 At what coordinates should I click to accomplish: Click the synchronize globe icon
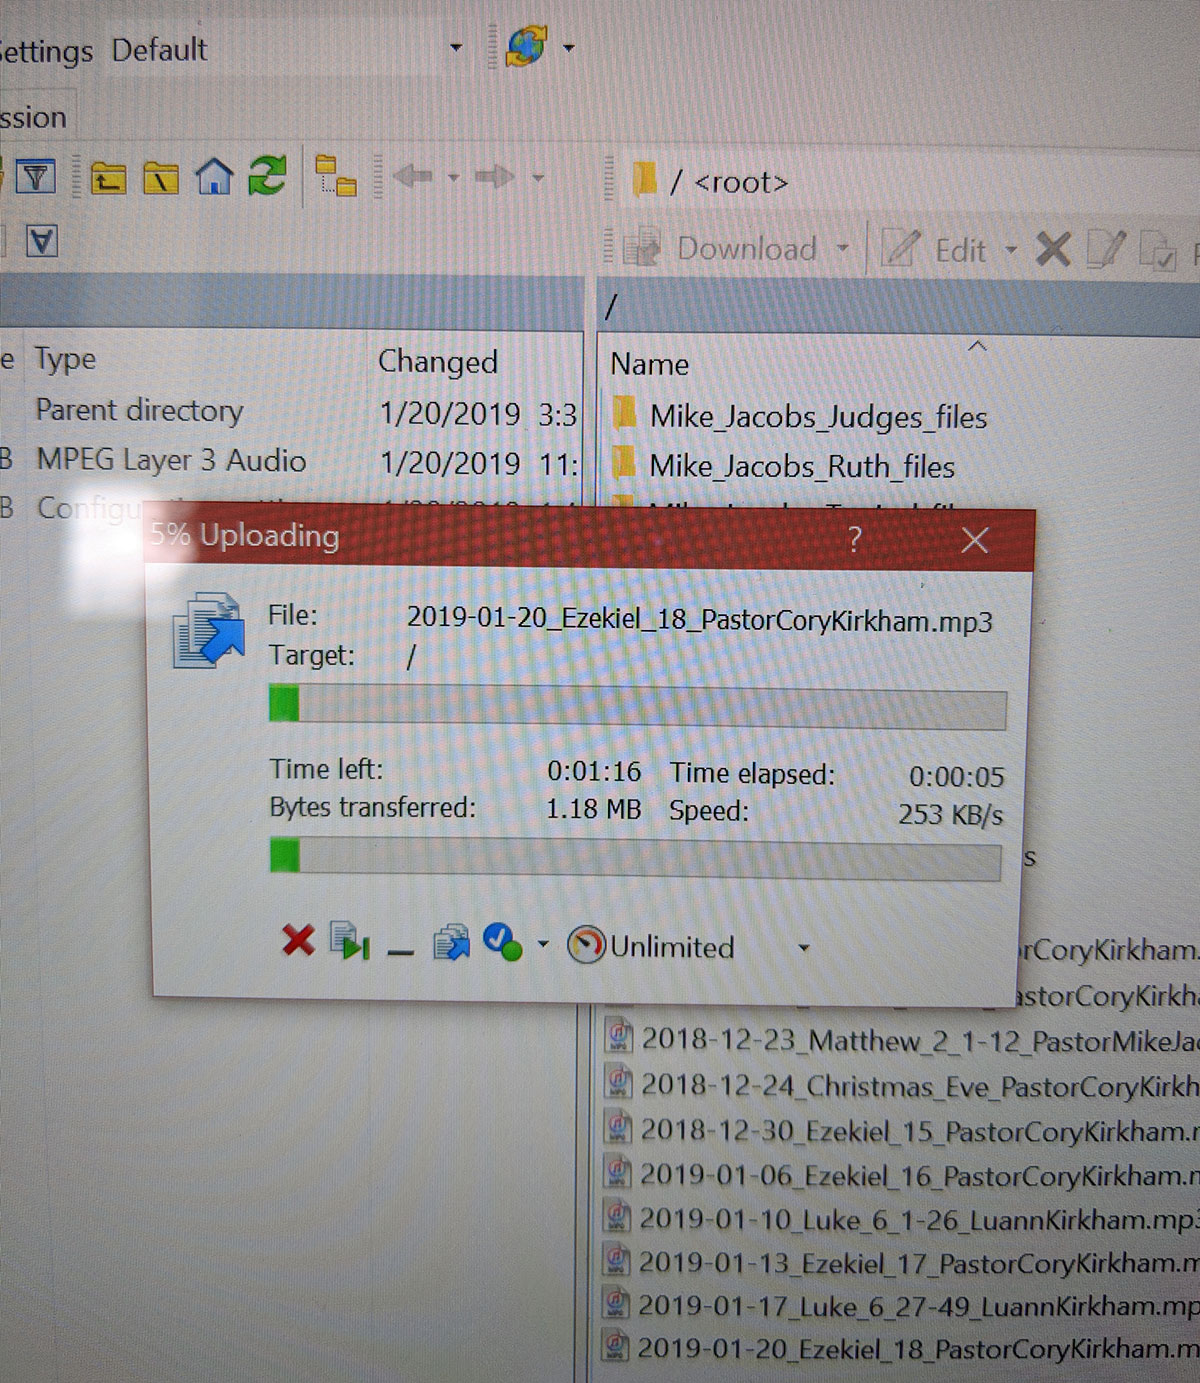point(526,46)
